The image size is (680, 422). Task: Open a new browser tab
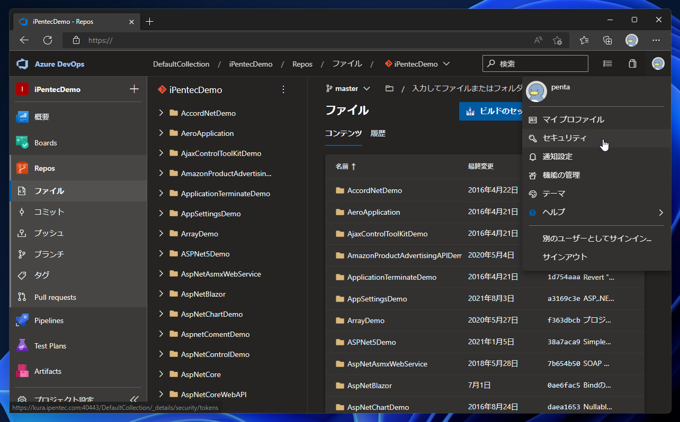pos(150,21)
